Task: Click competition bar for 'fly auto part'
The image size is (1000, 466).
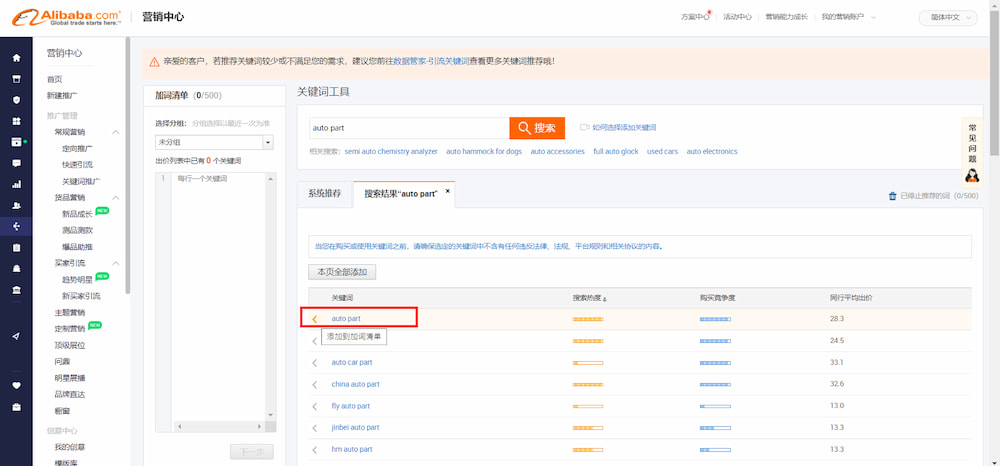Action: pyautogui.click(x=715, y=406)
